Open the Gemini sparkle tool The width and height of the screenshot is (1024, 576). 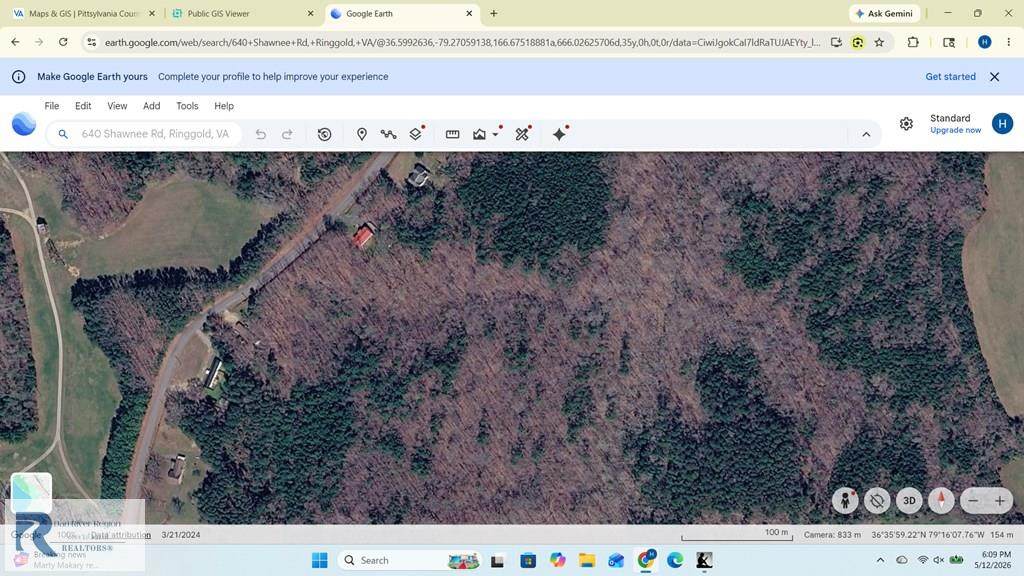coord(560,135)
